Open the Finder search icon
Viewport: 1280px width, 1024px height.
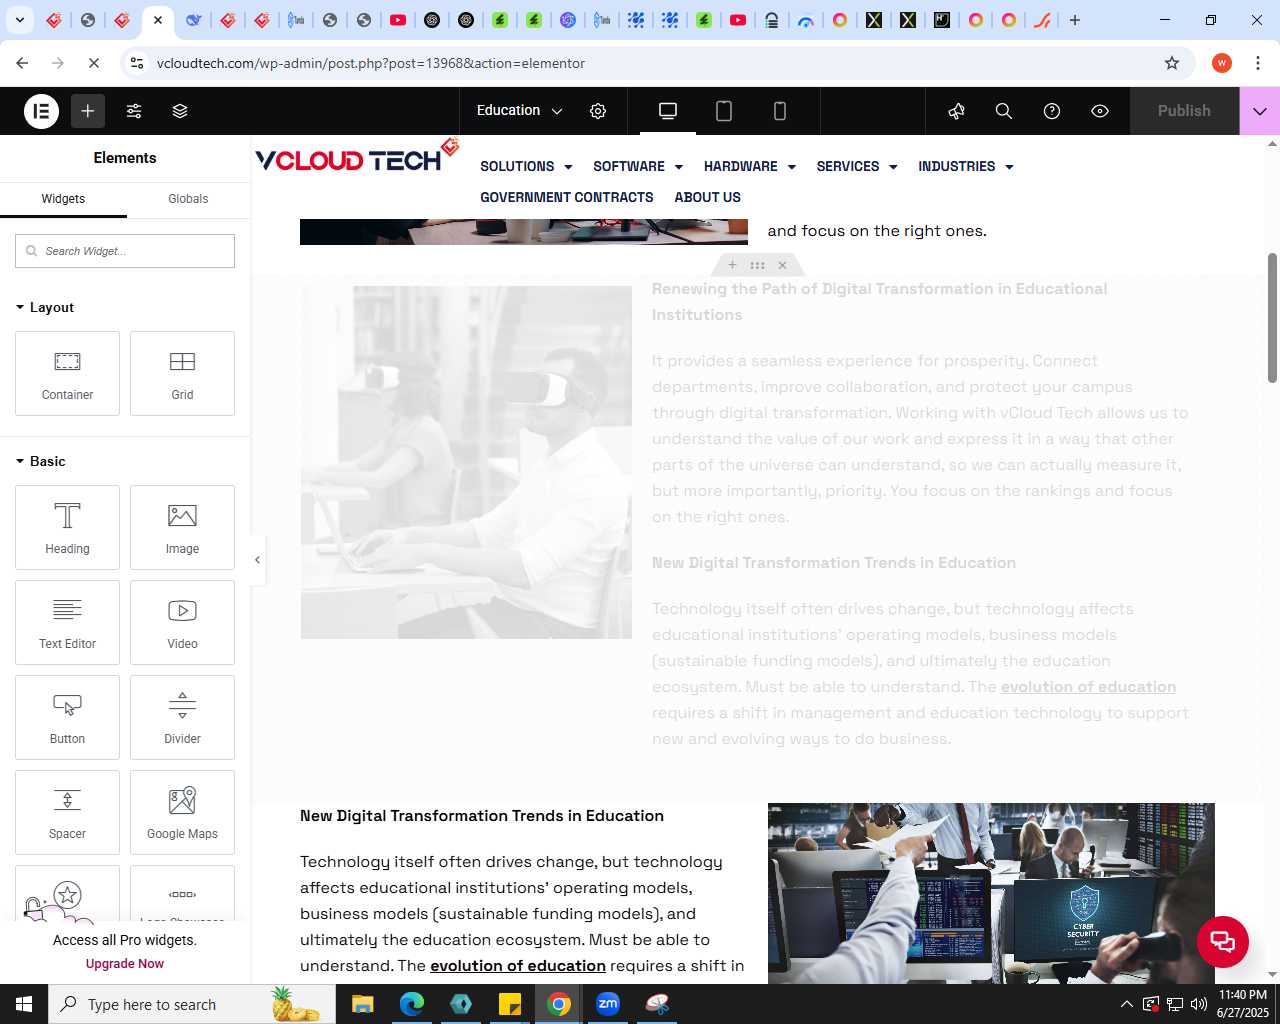[1004, 111]
